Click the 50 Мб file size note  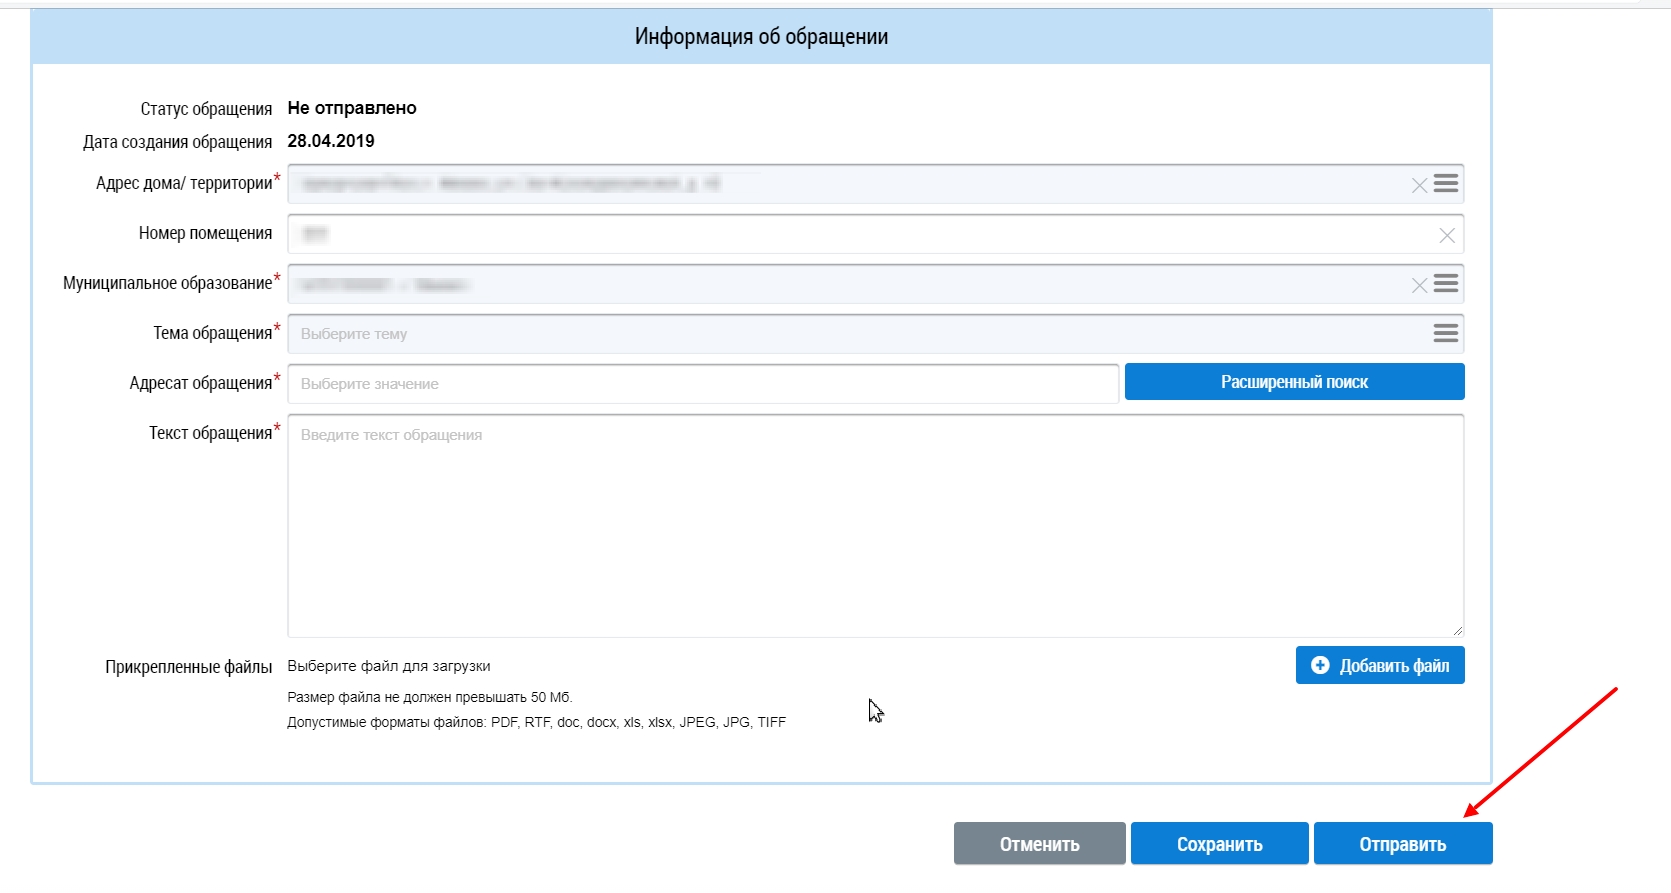(x=430, y=697)
